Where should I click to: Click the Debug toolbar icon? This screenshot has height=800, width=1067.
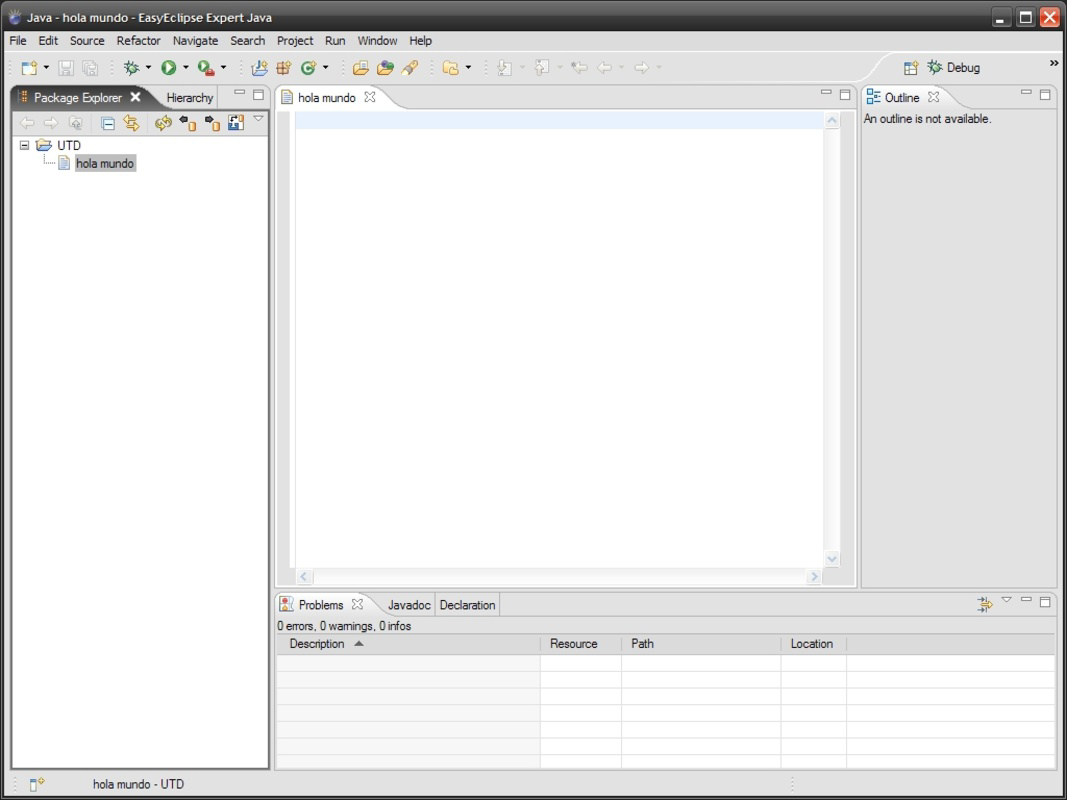tap(133, 67)
